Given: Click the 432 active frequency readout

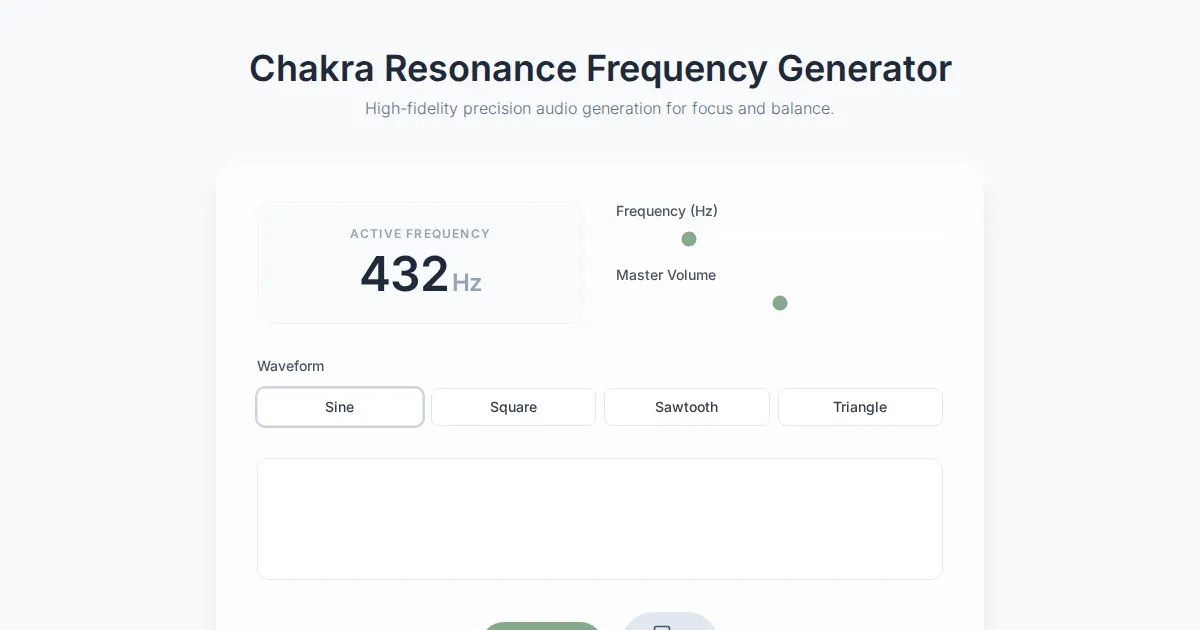Looking at the screenshot, I should pyautogui.click(x=405, y=274).
